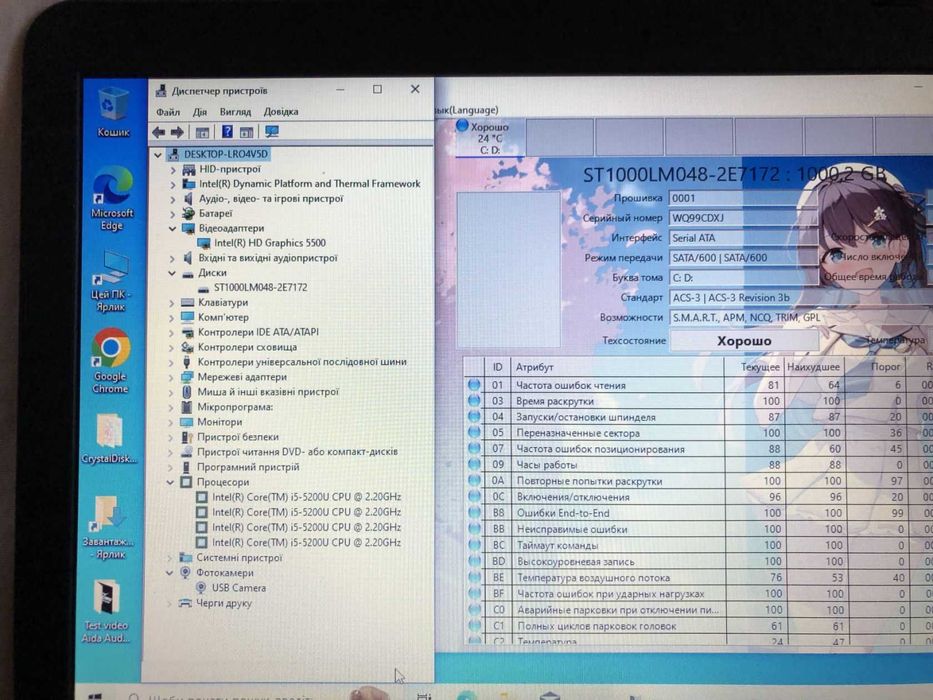
Task: Click the status circle on row 05 Переназначенные сектора
Action: 474,433
